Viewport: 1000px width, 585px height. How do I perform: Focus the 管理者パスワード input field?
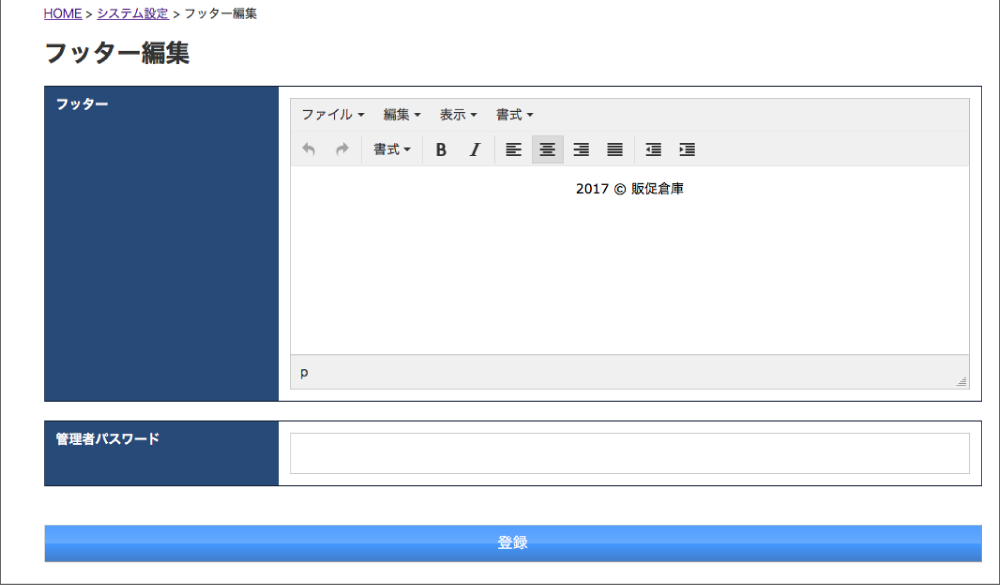(x=629, y=454)
